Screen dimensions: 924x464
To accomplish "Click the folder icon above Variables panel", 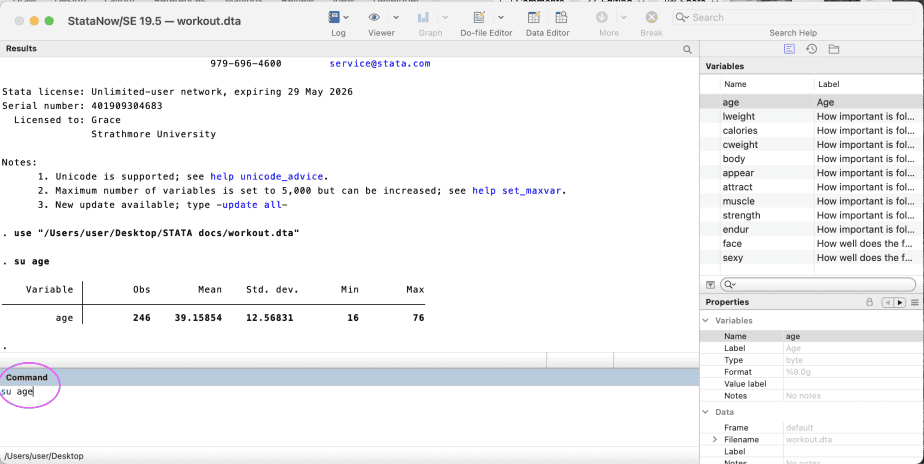I will [x=834, y=49].
